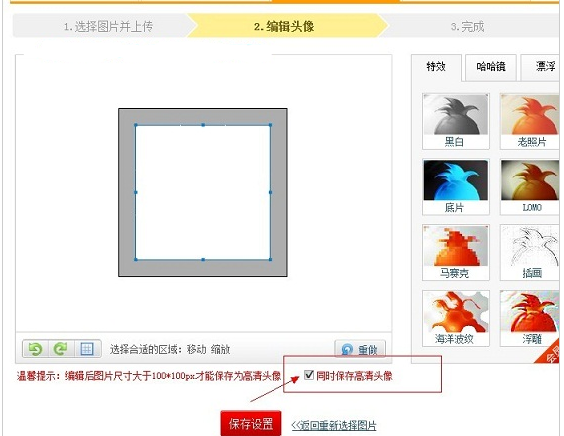Apply the 浮雕 emboss effect thumbnail

pyautogui.click(x=530, y=318)
